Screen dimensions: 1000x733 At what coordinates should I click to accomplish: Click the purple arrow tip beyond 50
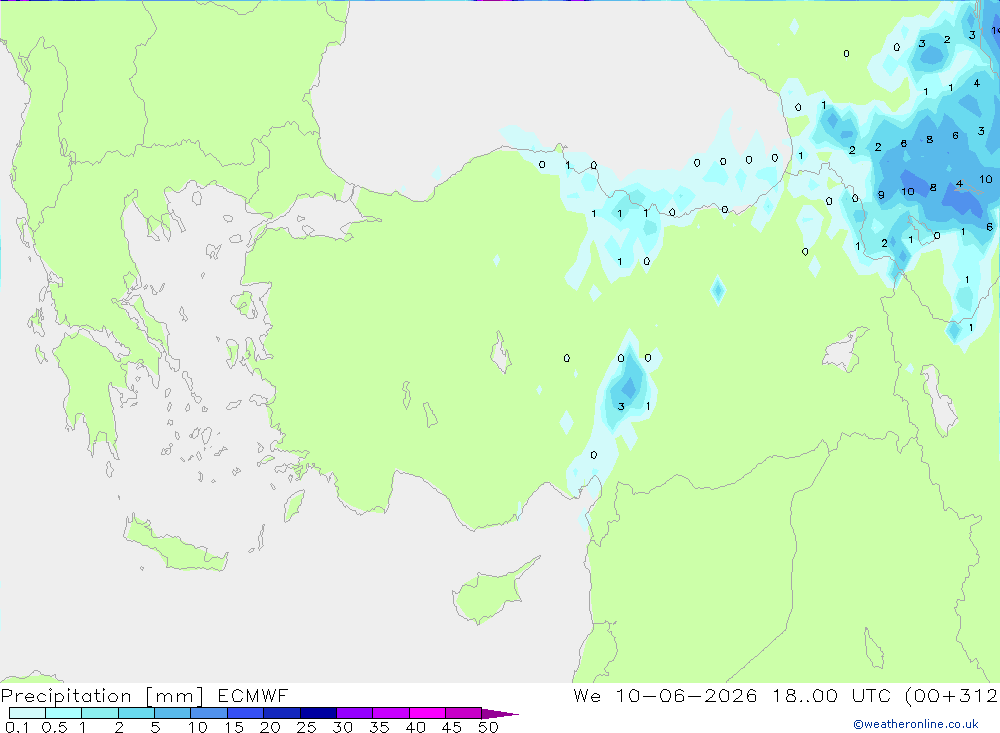pos(499,713)
